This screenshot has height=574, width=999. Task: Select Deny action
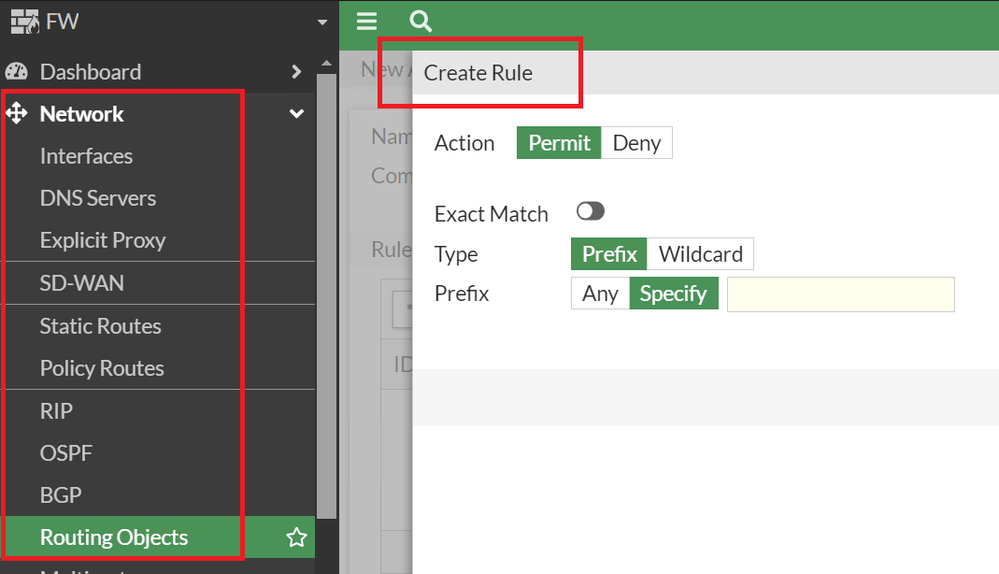pyautogui.click(x=636, y=143)
